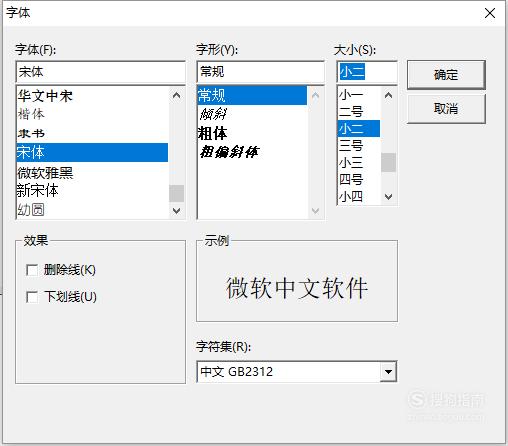The image size is (508, 446).
Task: Select 新宋体 in the font list
Action: click(92, 191)
